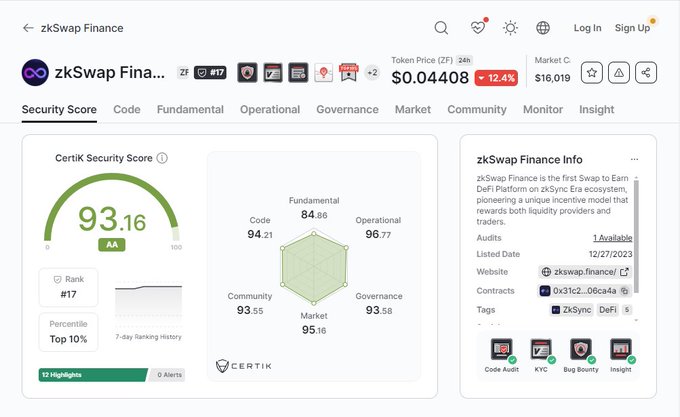Click the KYC verified badge in header
Image resolution: width=680 pixels, height=417 pixels.
[x=273, y=72]
